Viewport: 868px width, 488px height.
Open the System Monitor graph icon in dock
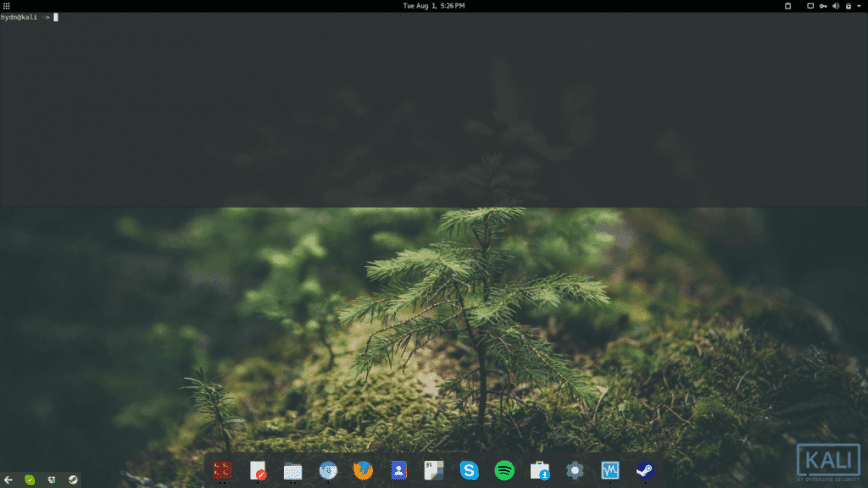(x=610, y=470)
